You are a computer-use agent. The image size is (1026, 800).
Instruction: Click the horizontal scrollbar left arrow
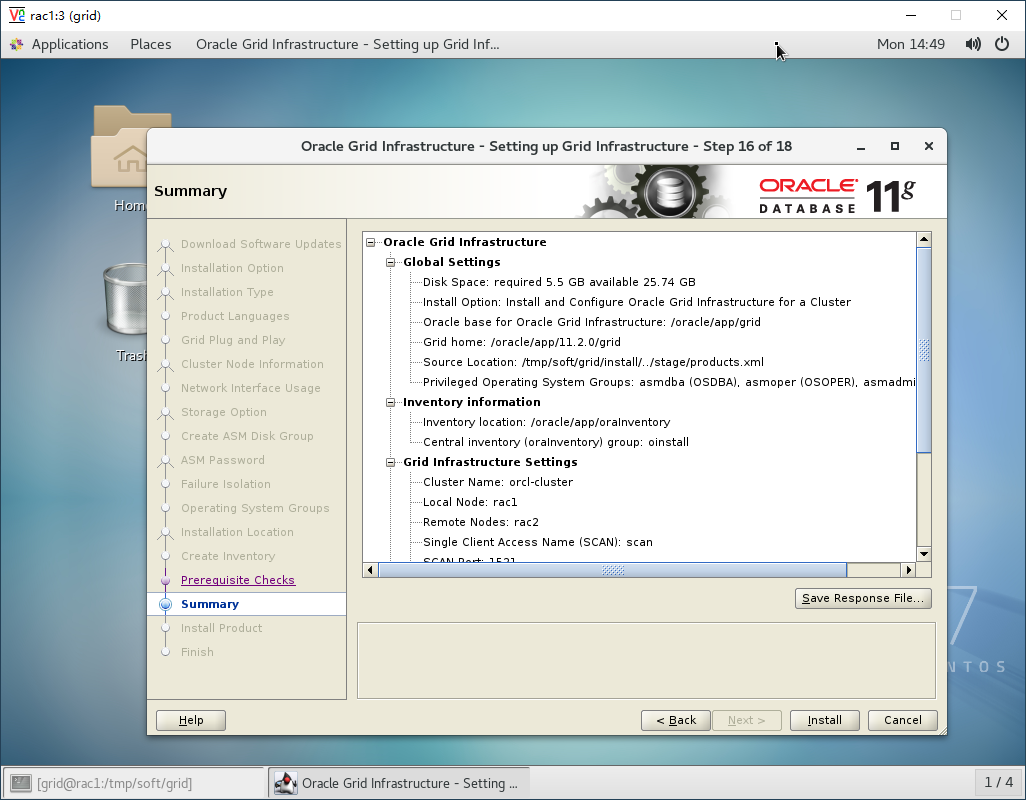370,570
